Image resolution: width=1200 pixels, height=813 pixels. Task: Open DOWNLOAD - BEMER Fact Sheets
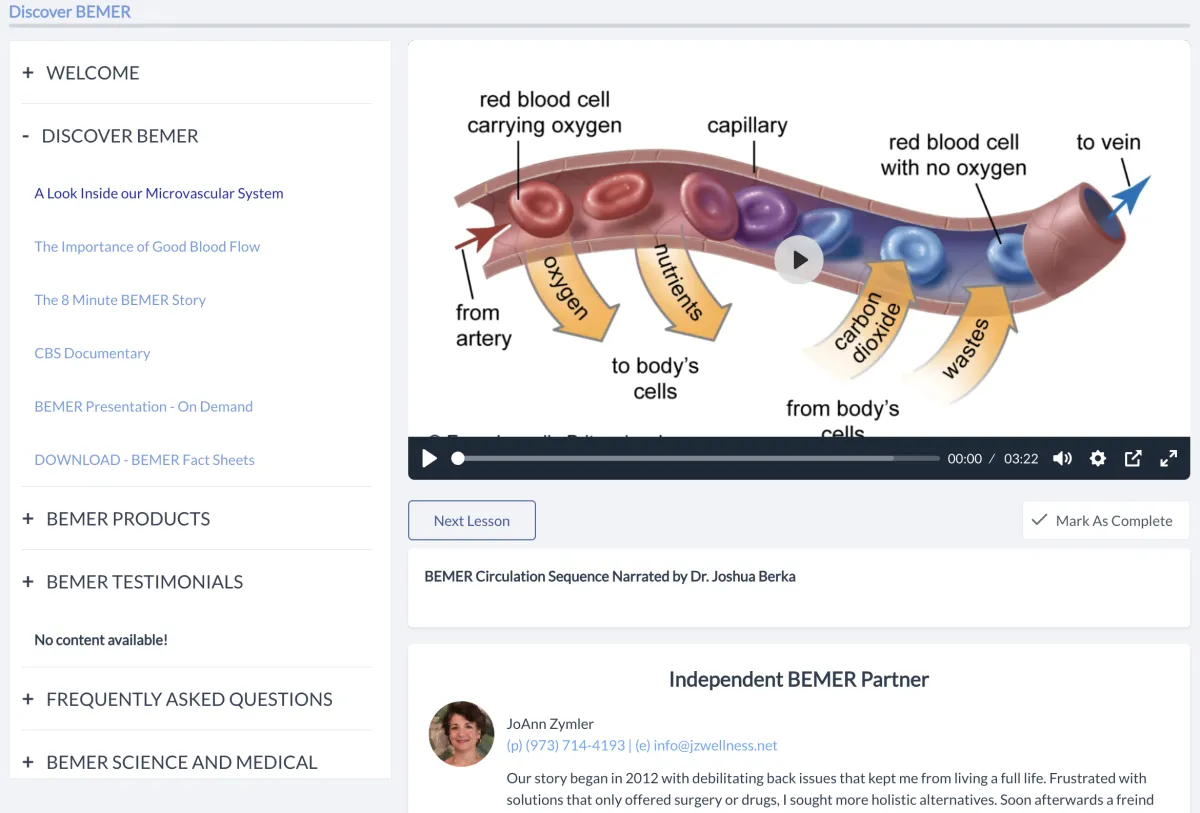click(144, 460)
